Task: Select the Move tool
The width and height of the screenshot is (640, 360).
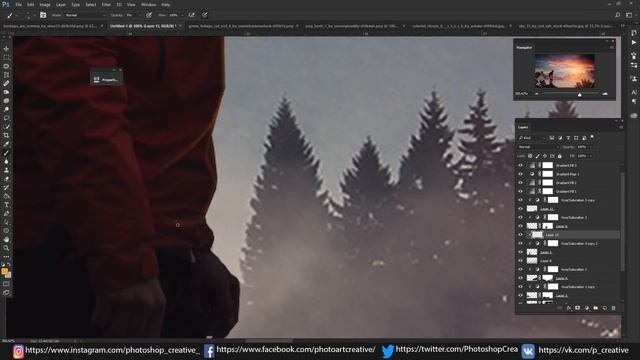Action: click(6, 49)
